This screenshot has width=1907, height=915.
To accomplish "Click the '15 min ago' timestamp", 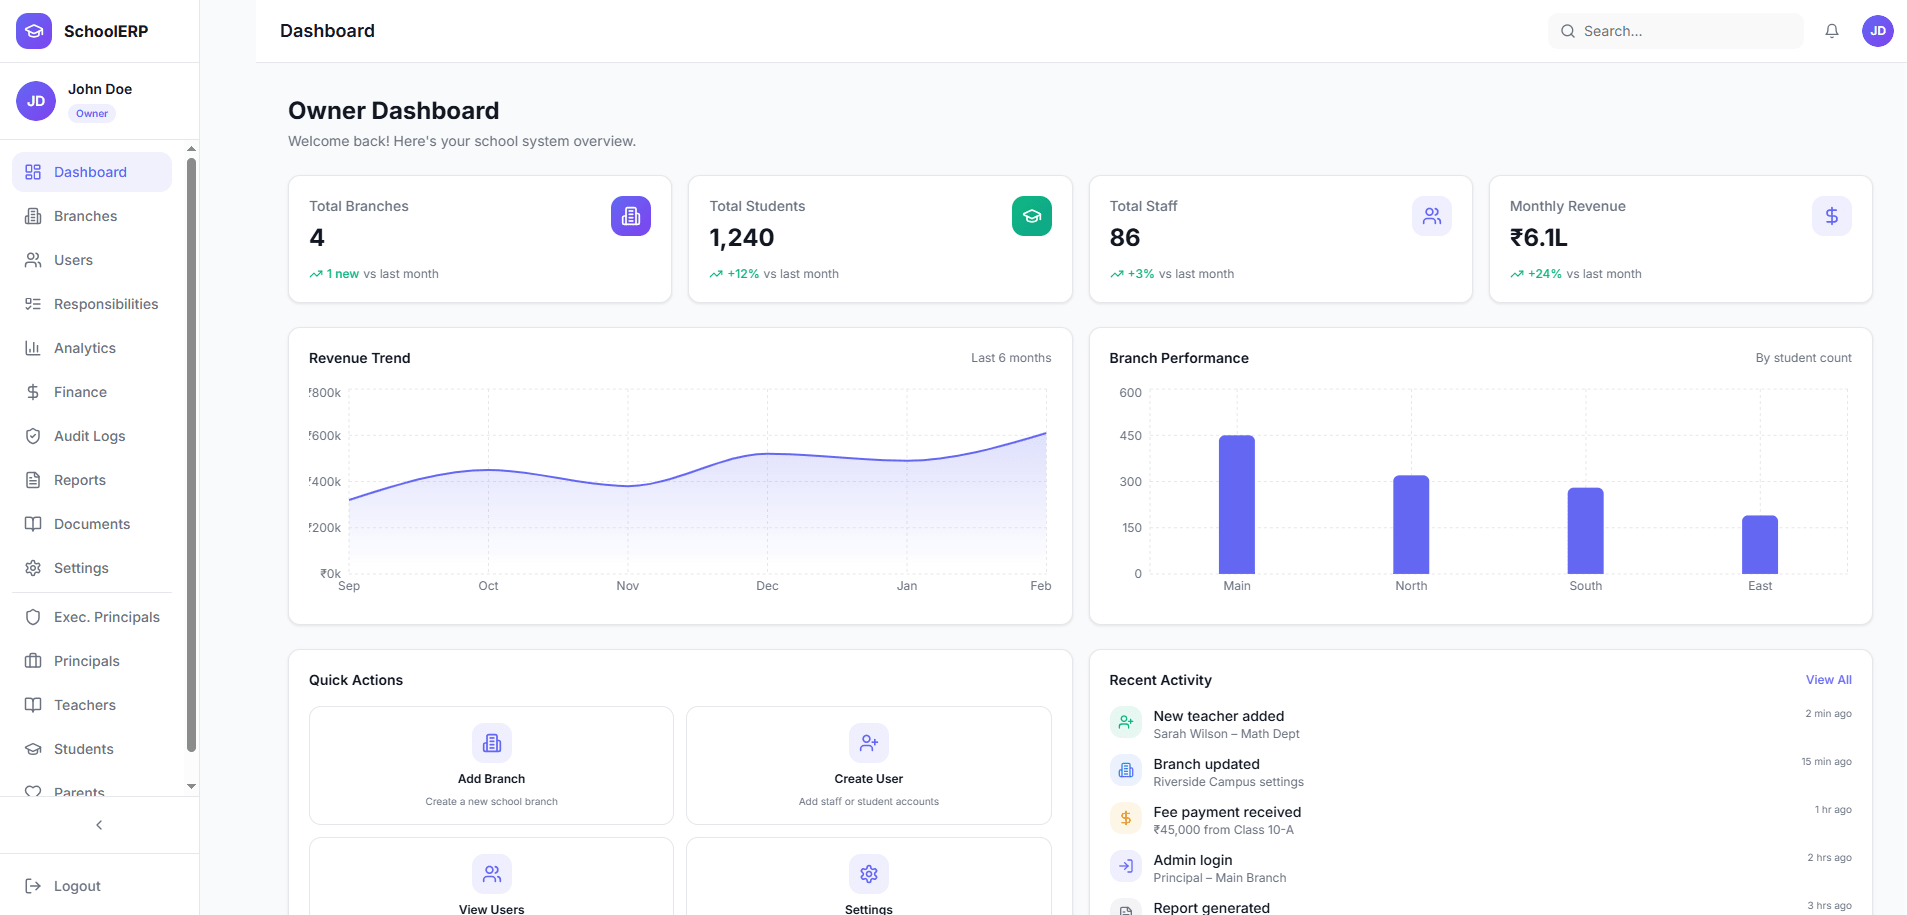I will point(1826,762).
